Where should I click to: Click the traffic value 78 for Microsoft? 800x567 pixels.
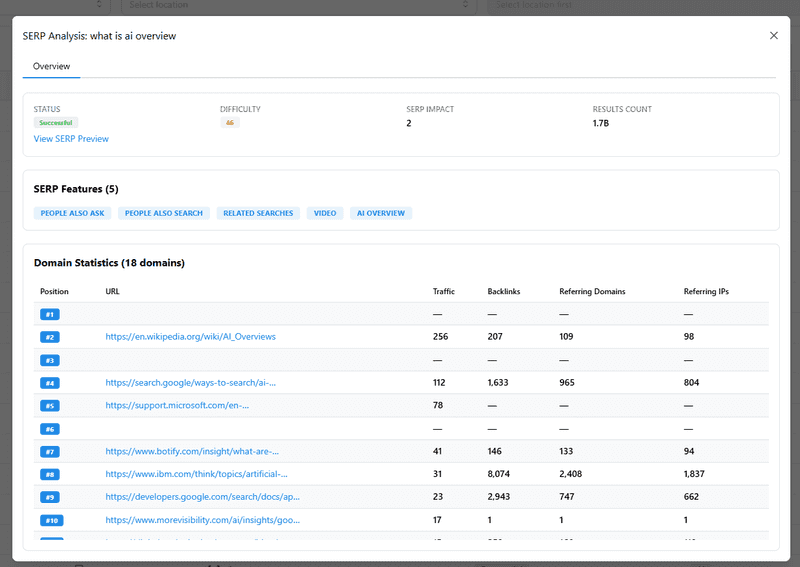[x=438, y=406]
